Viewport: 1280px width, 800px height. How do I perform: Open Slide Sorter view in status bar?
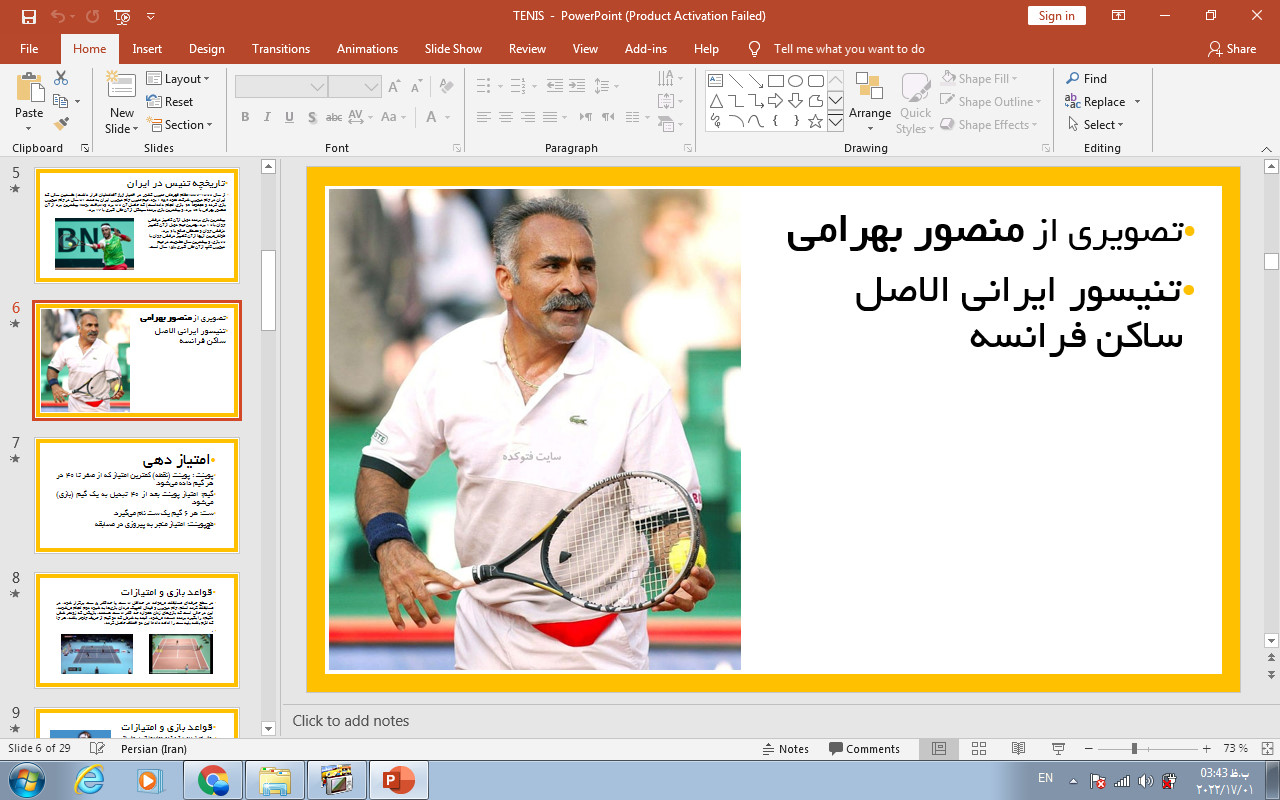(979, 749)
